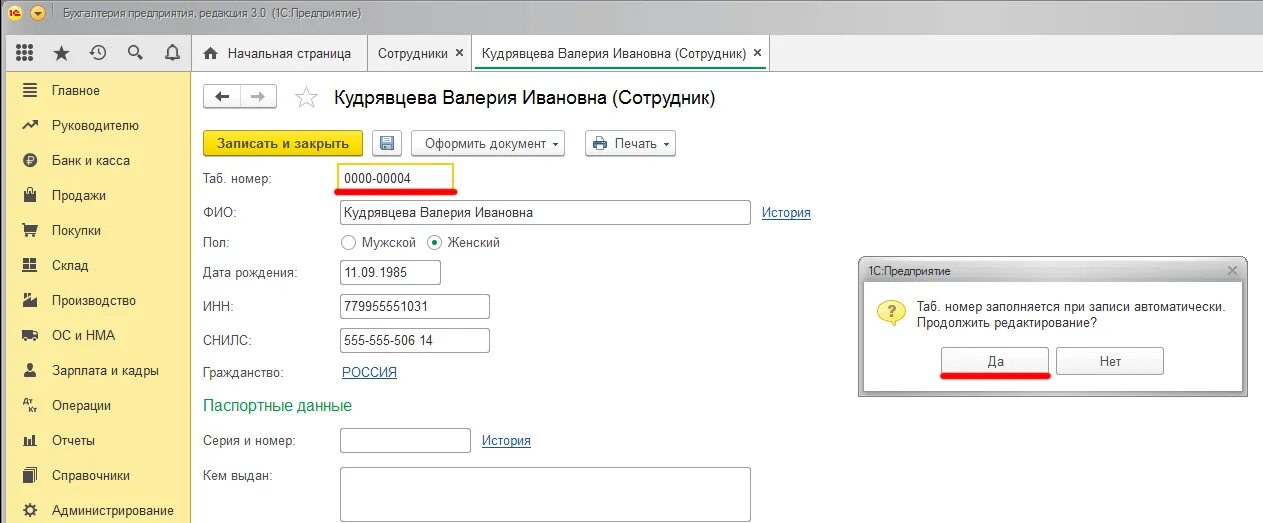Go back with the left arrow button
Viewport: 1263px width, 523px height.
tap(222, 96)
